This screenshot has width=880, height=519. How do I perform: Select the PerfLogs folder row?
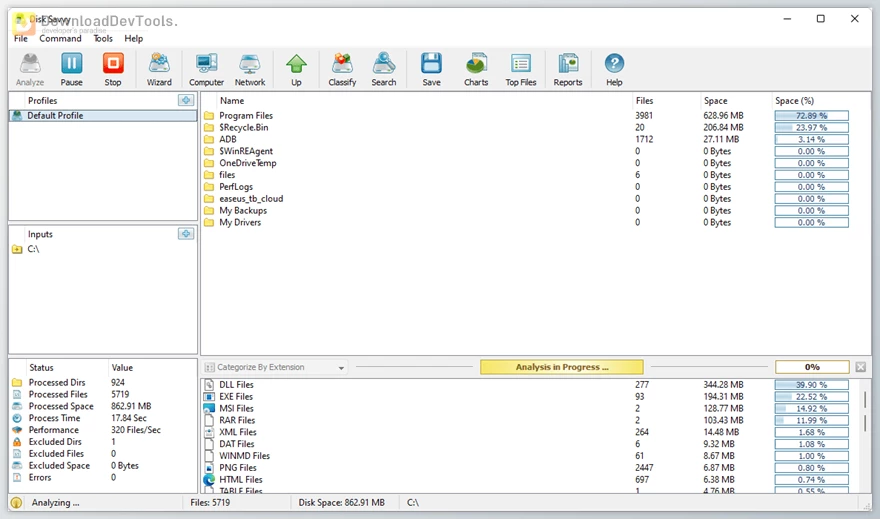[528, 187]
